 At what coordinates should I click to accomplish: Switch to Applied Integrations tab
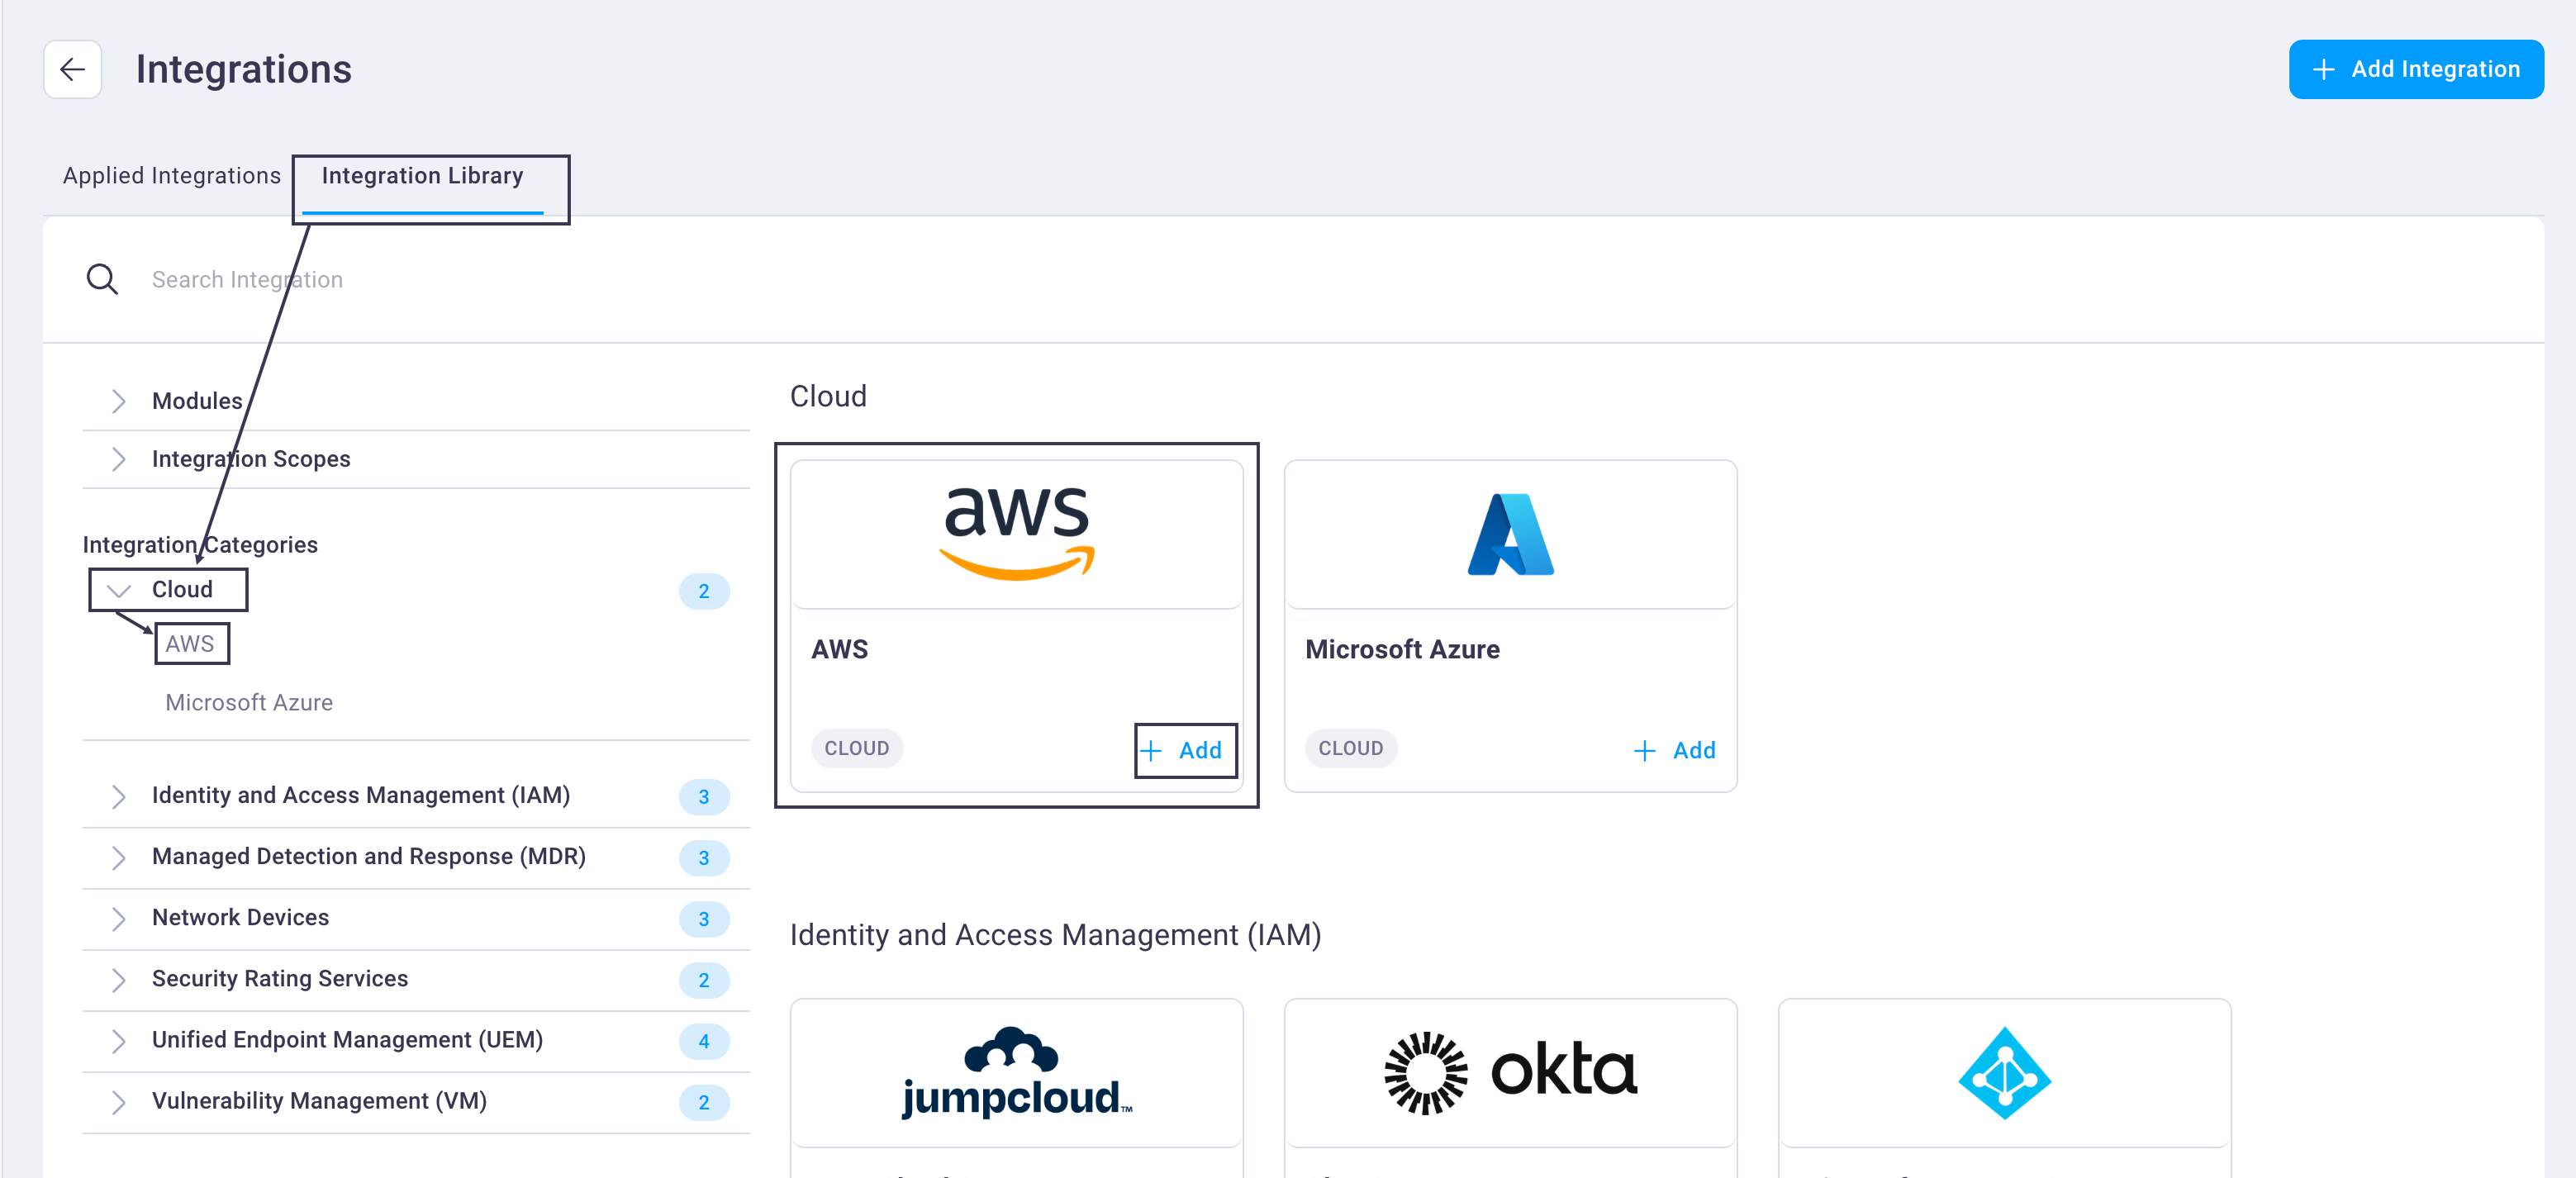coord(171,176)
